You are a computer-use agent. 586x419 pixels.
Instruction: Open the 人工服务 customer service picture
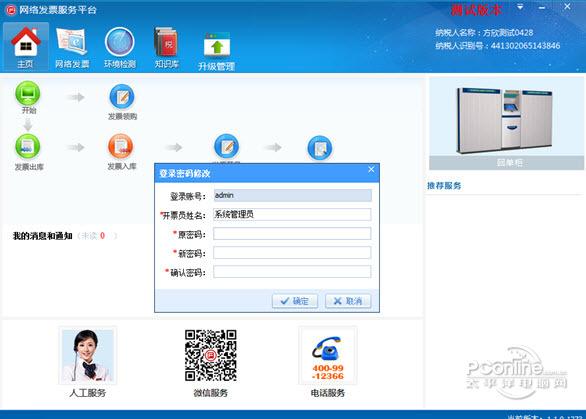point(87,355)
